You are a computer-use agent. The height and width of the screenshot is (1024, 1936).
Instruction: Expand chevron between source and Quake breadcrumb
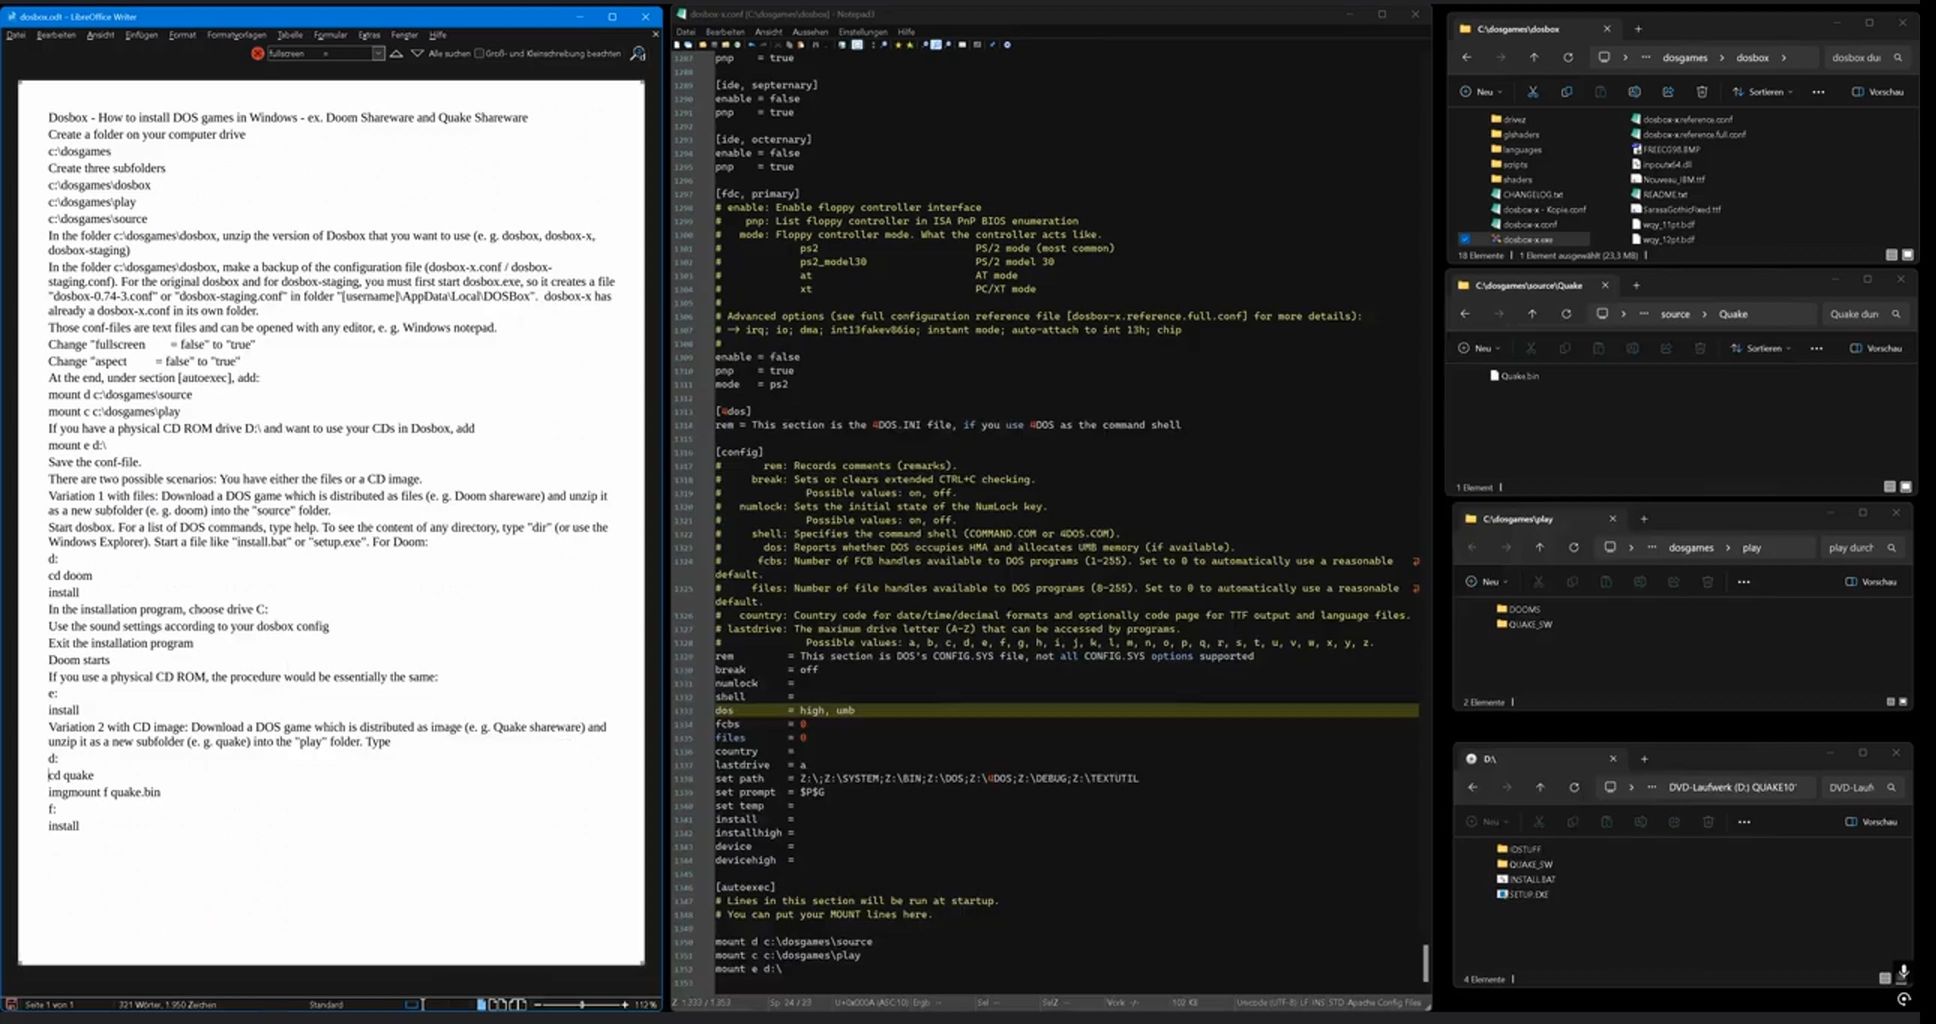pos(1705,314)
